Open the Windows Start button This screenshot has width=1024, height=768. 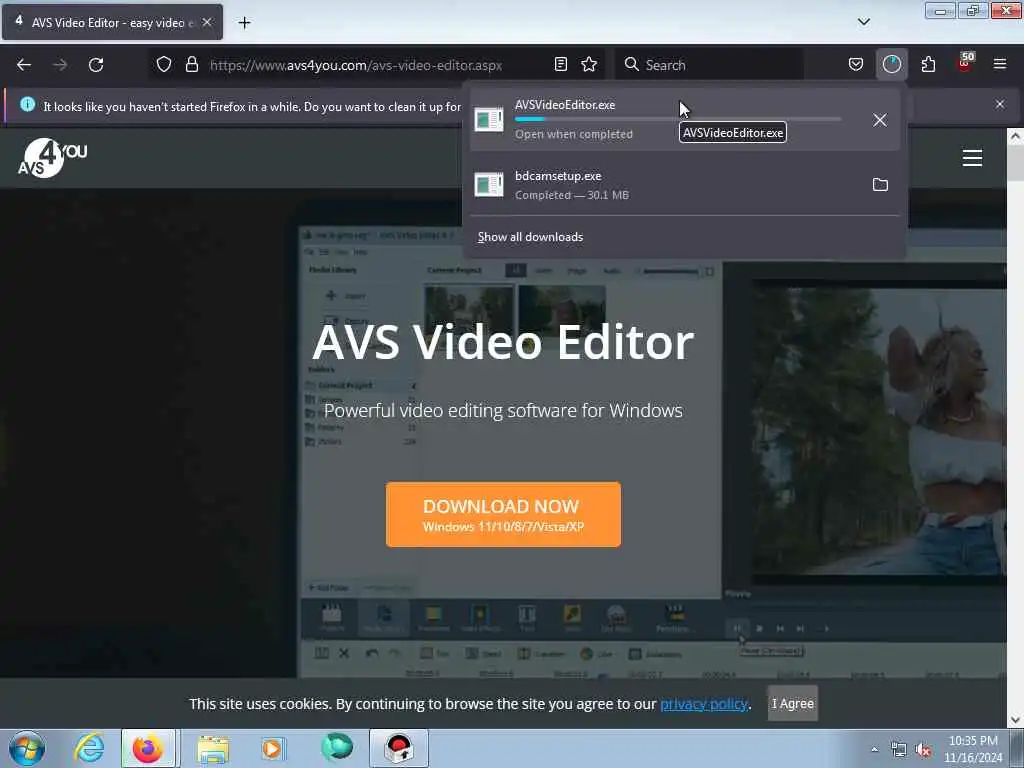[27, 748]
